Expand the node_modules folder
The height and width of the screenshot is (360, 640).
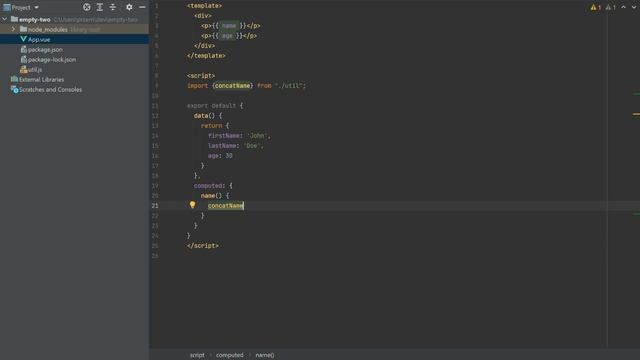pyautogui.click(x=13, y=29)
